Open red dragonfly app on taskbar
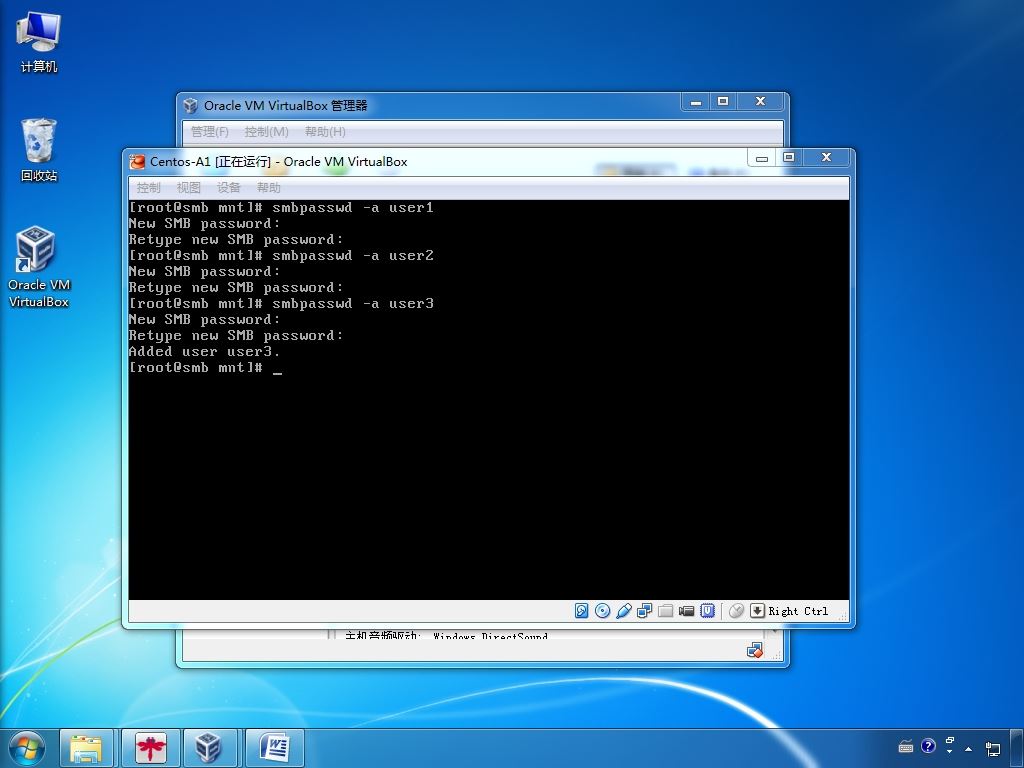This screenshot has height=768, width=1024. 151,748
